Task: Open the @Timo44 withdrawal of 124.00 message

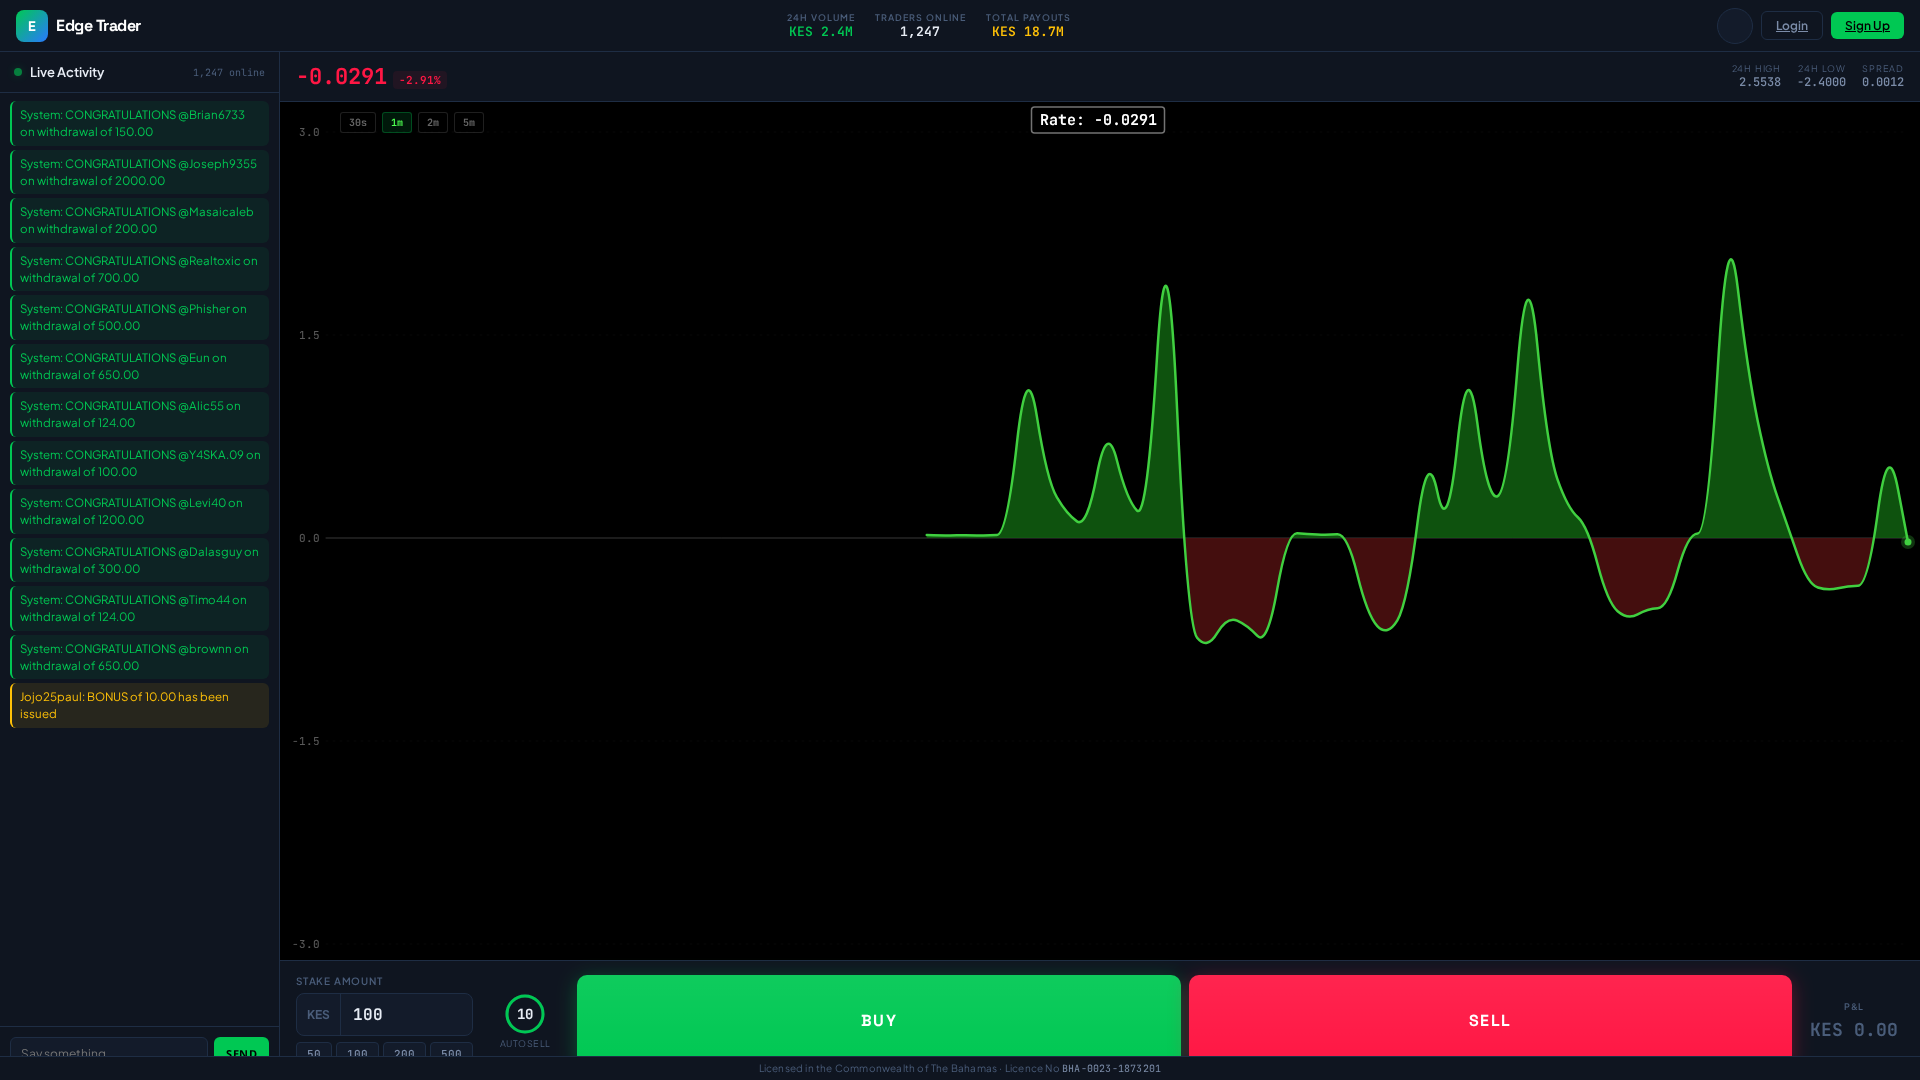Action: point(139,608)
